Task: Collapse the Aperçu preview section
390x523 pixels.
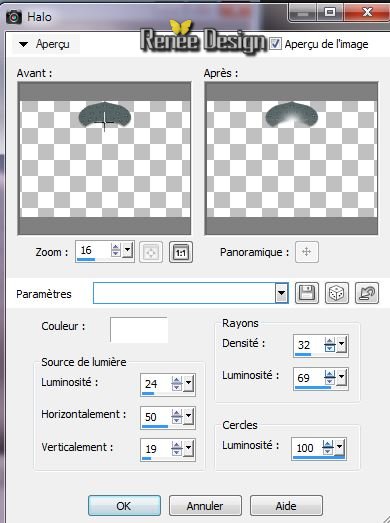Action: (23, 44)
